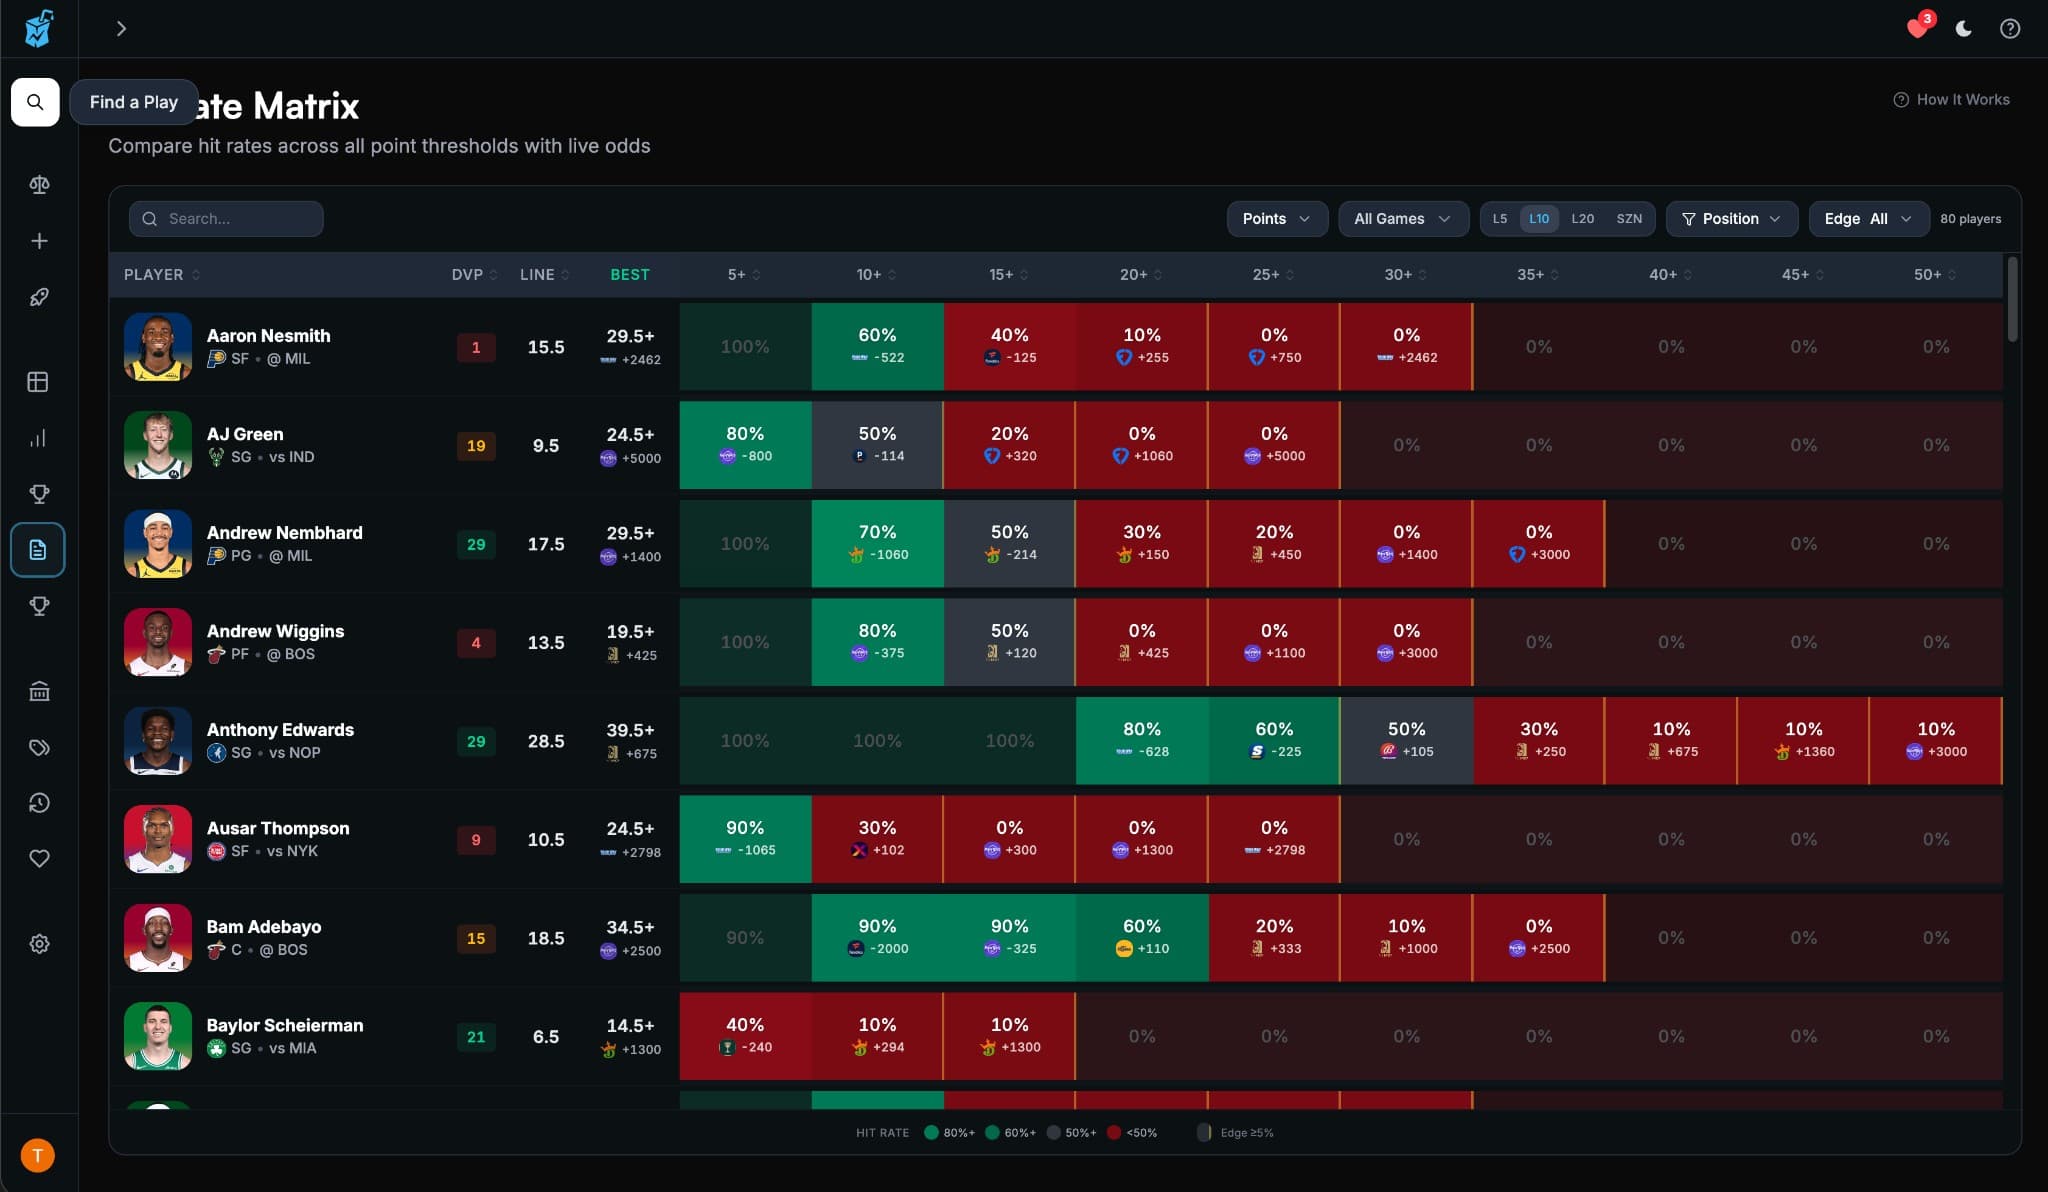2048x1192 pixels.
Task: Open the Edge All dropdown
Action: click(1866, 218)
